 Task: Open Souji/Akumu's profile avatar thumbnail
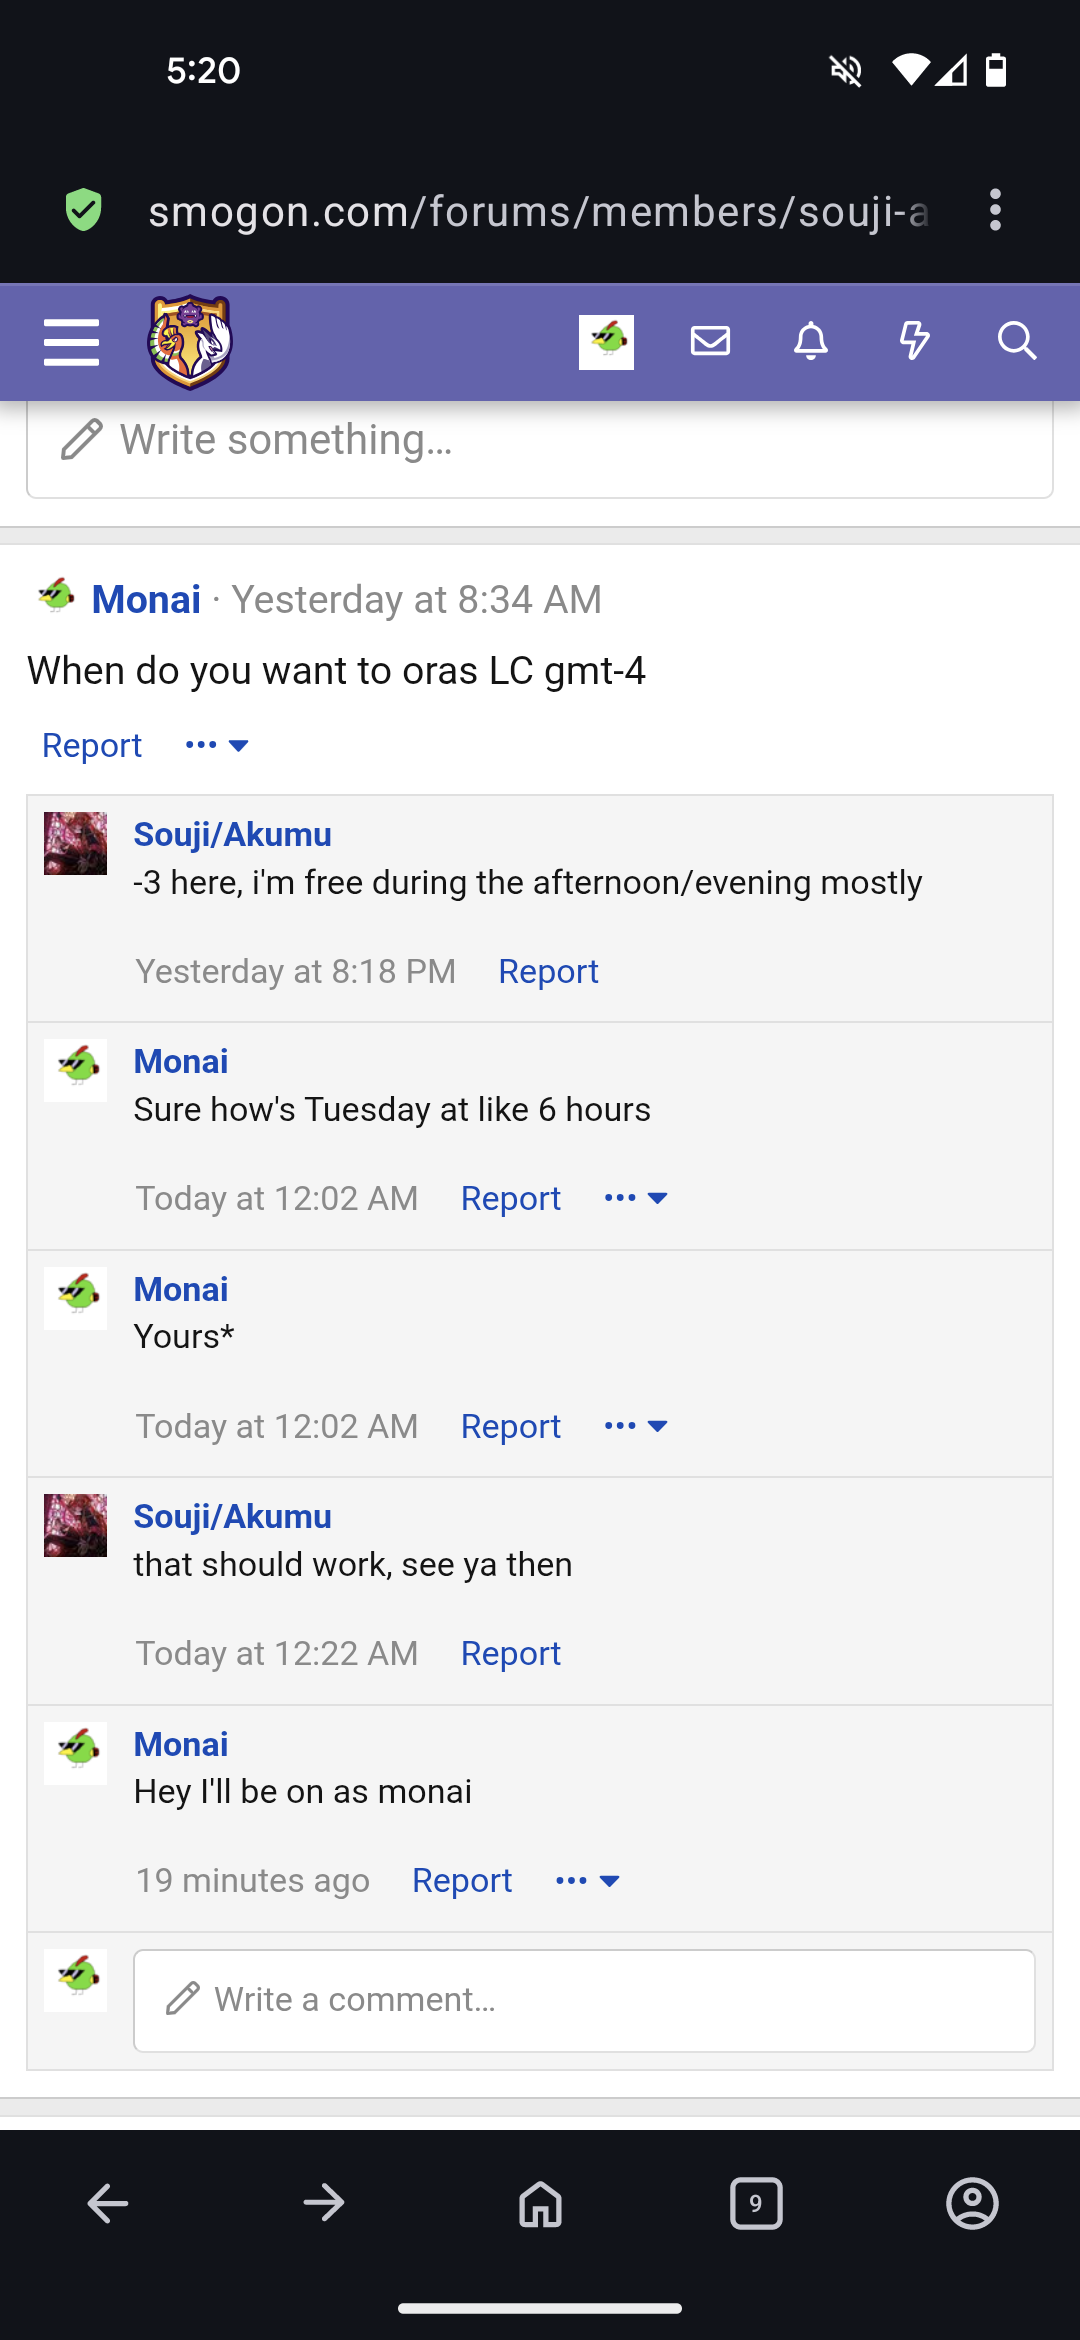75,843
